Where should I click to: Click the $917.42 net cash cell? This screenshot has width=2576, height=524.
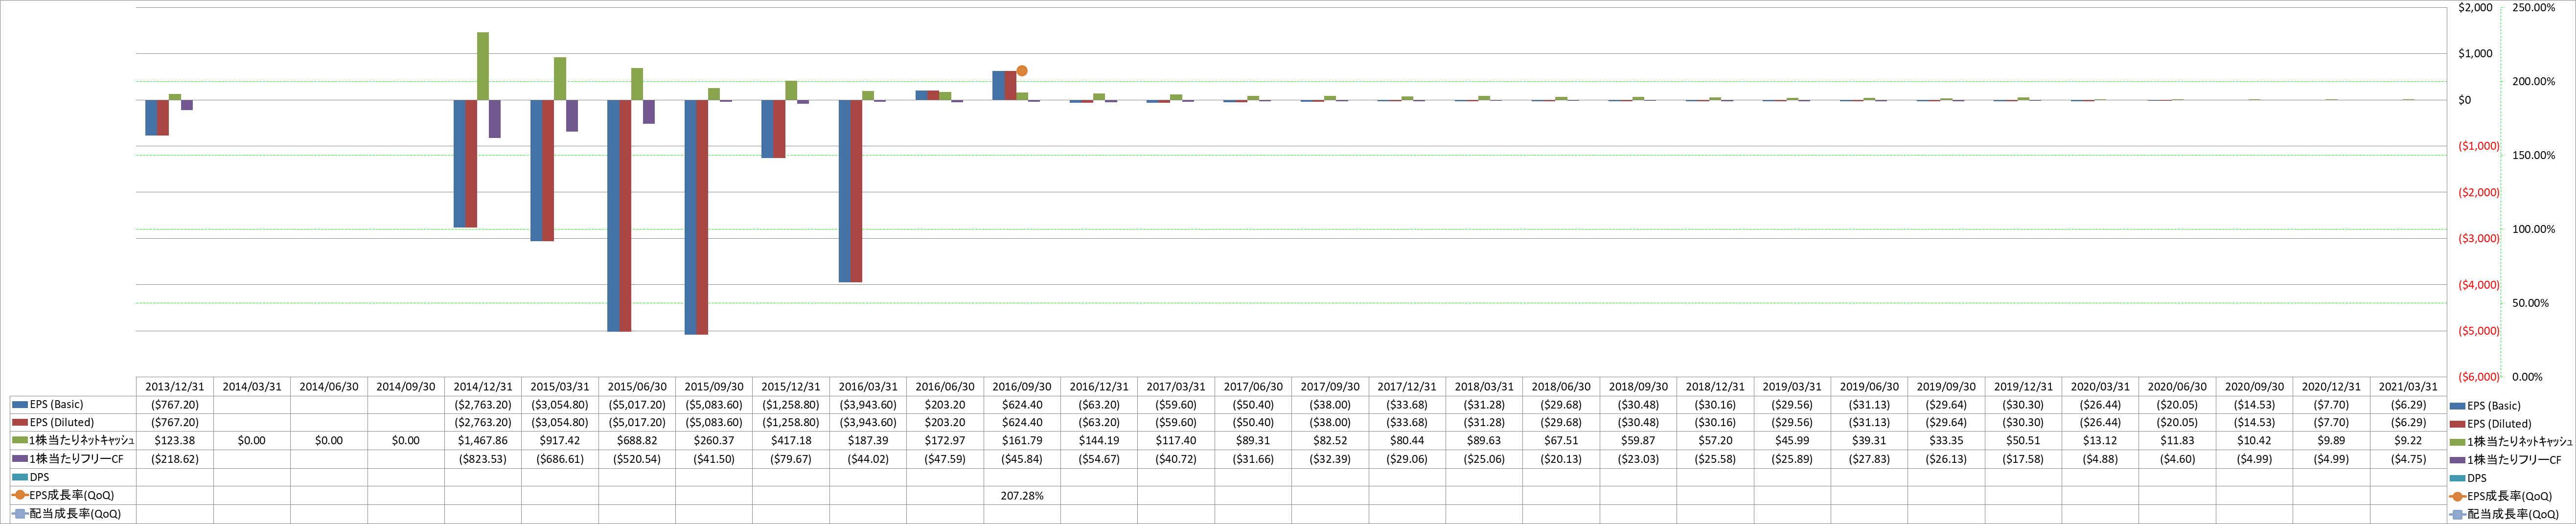tap(560, 441)
